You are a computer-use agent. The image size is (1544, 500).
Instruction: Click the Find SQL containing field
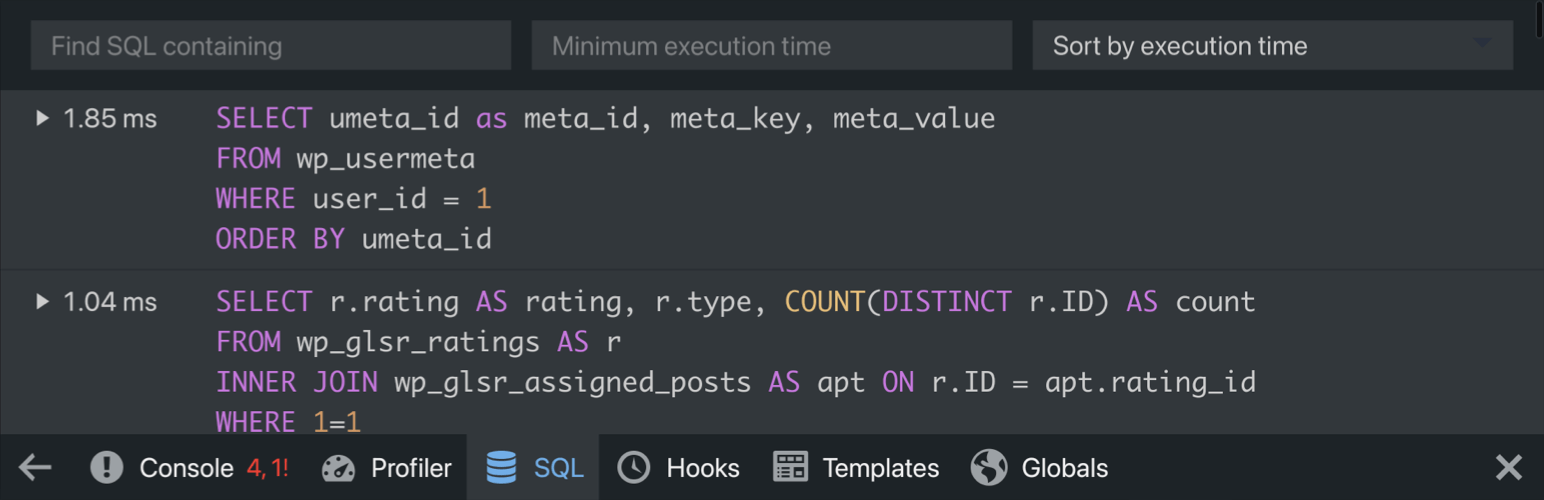tap(271, 46)
